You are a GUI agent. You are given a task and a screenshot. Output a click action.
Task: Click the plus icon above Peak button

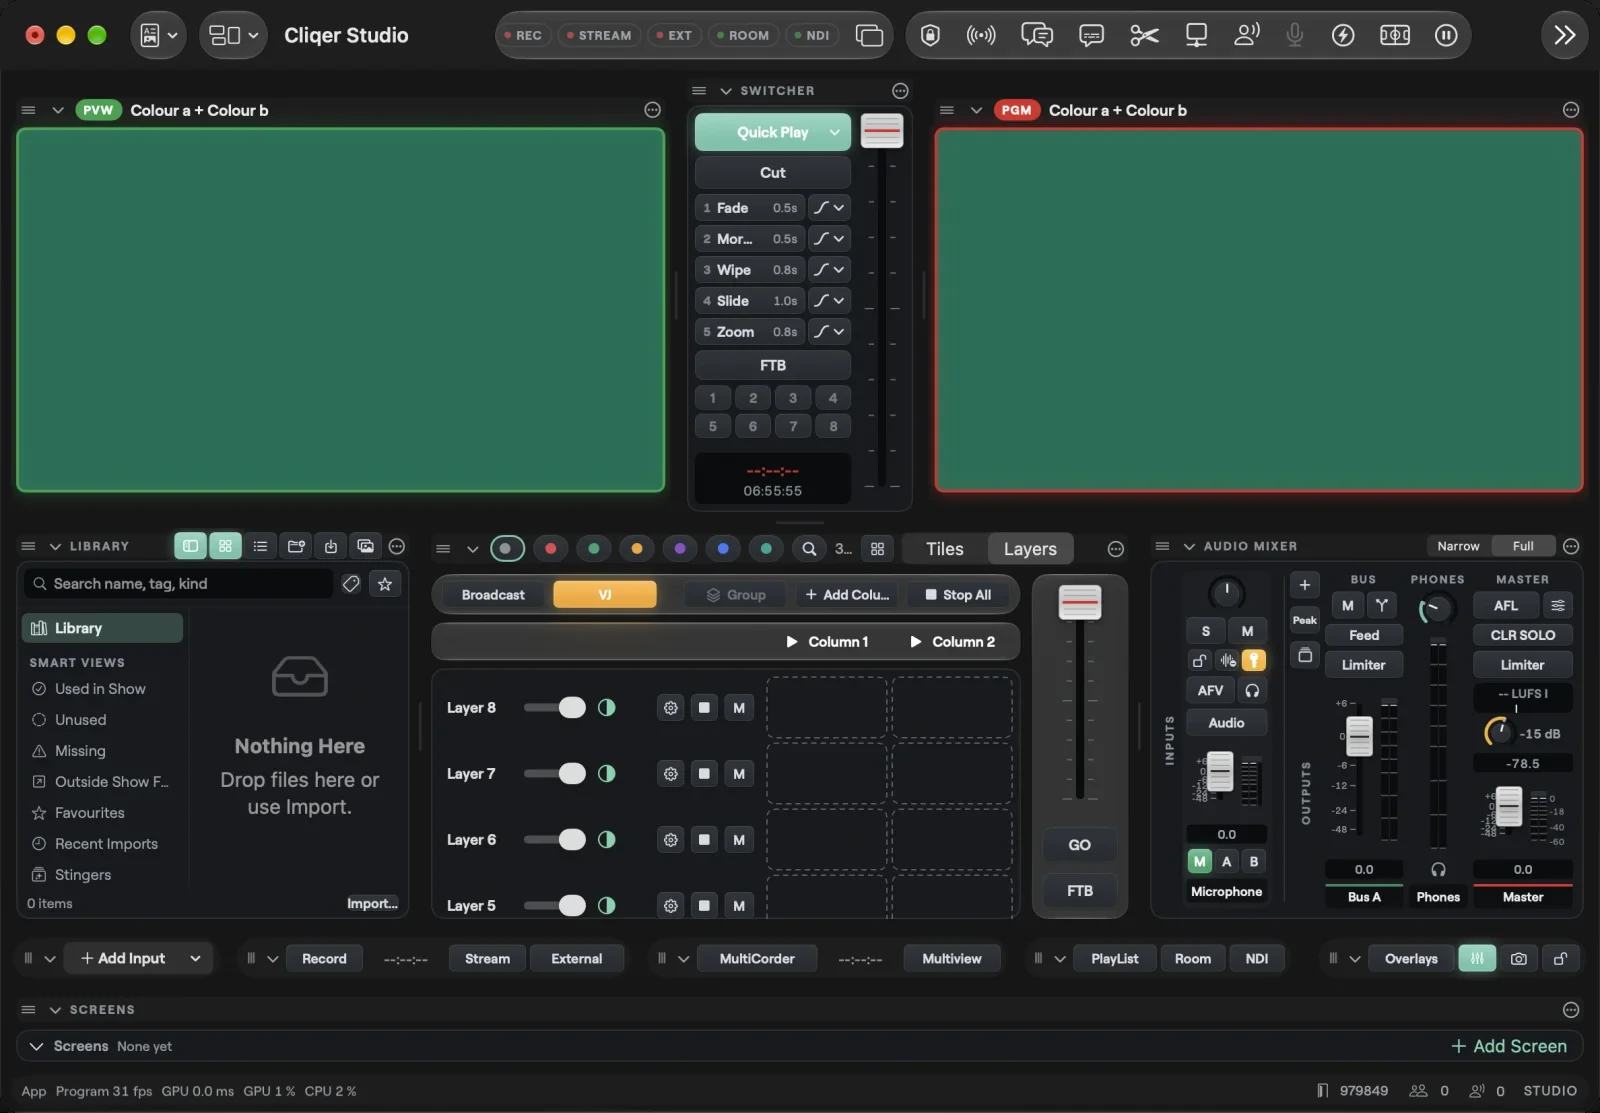pyautogui.click(x=1304, y=585)
